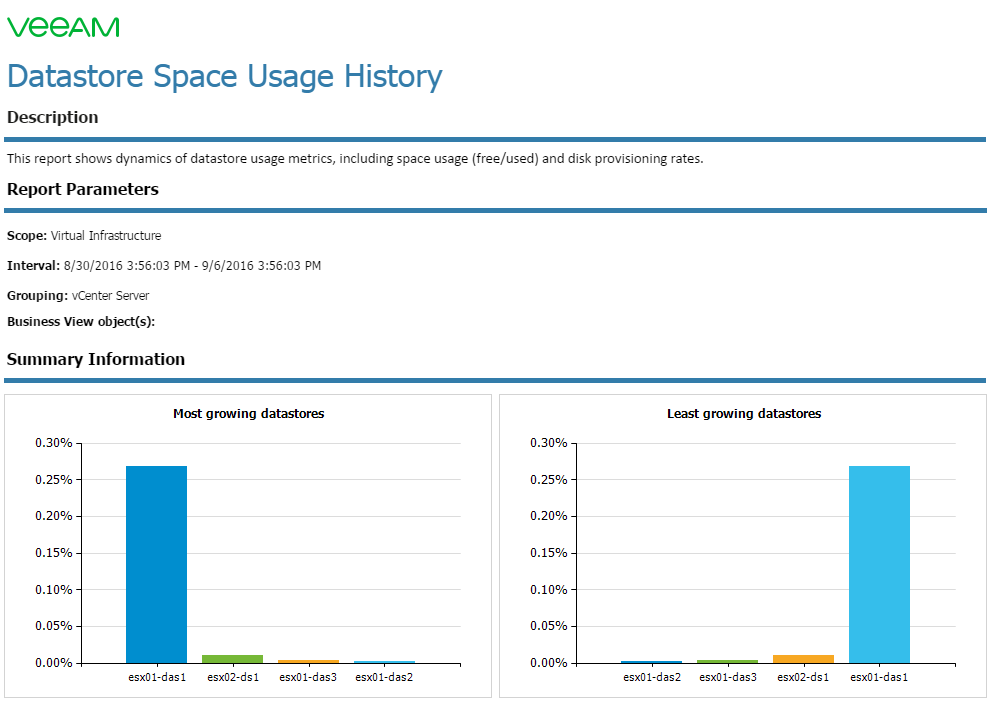Click the orange esx01-das3 bar in Most growing chart

[308, 661]
